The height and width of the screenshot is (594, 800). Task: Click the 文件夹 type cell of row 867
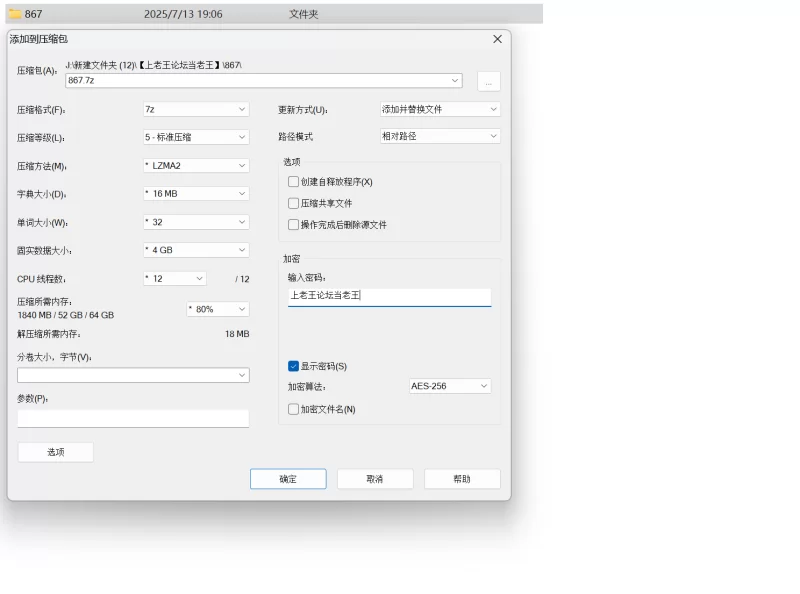point(304,14)
